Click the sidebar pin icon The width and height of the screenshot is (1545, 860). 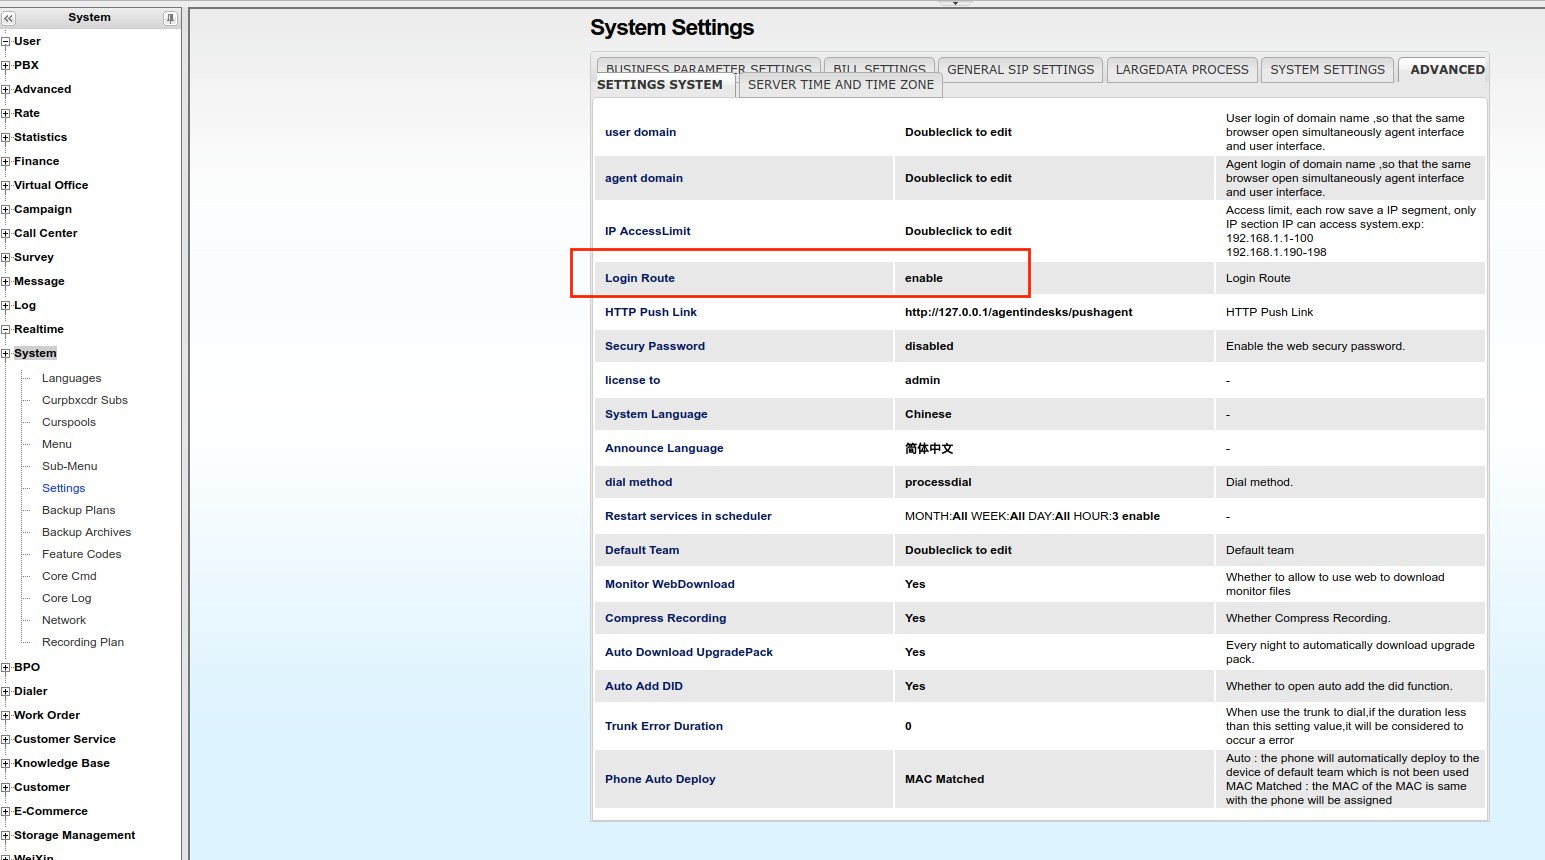click(x=170, y=18)
